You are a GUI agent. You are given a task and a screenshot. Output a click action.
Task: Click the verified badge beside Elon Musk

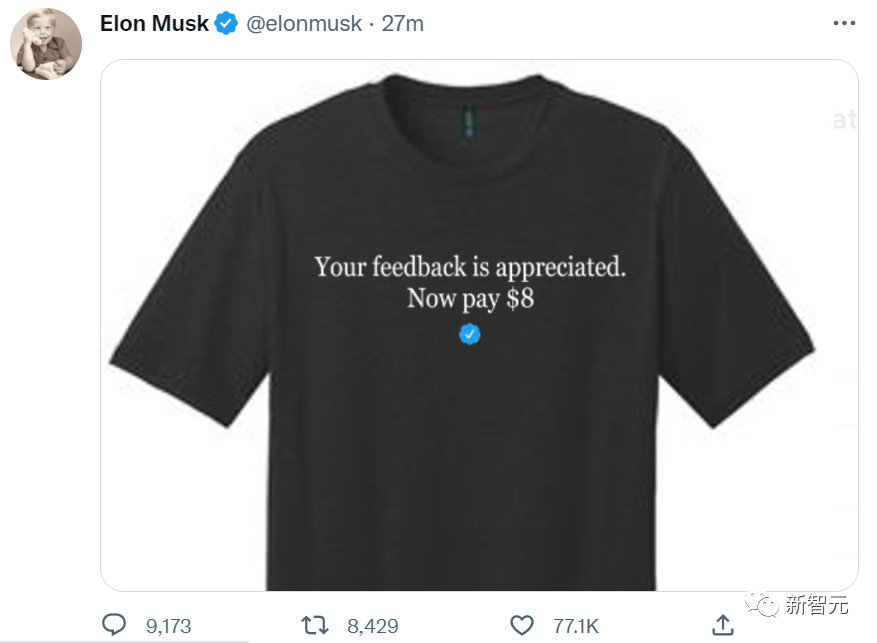pos(226,24)
